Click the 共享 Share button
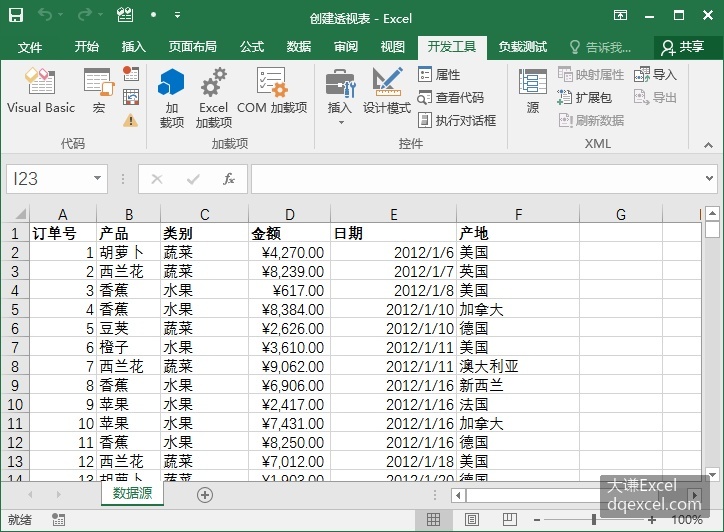This screenshot has height=532, width=724. pyautogui.click(x=683, y=47)
